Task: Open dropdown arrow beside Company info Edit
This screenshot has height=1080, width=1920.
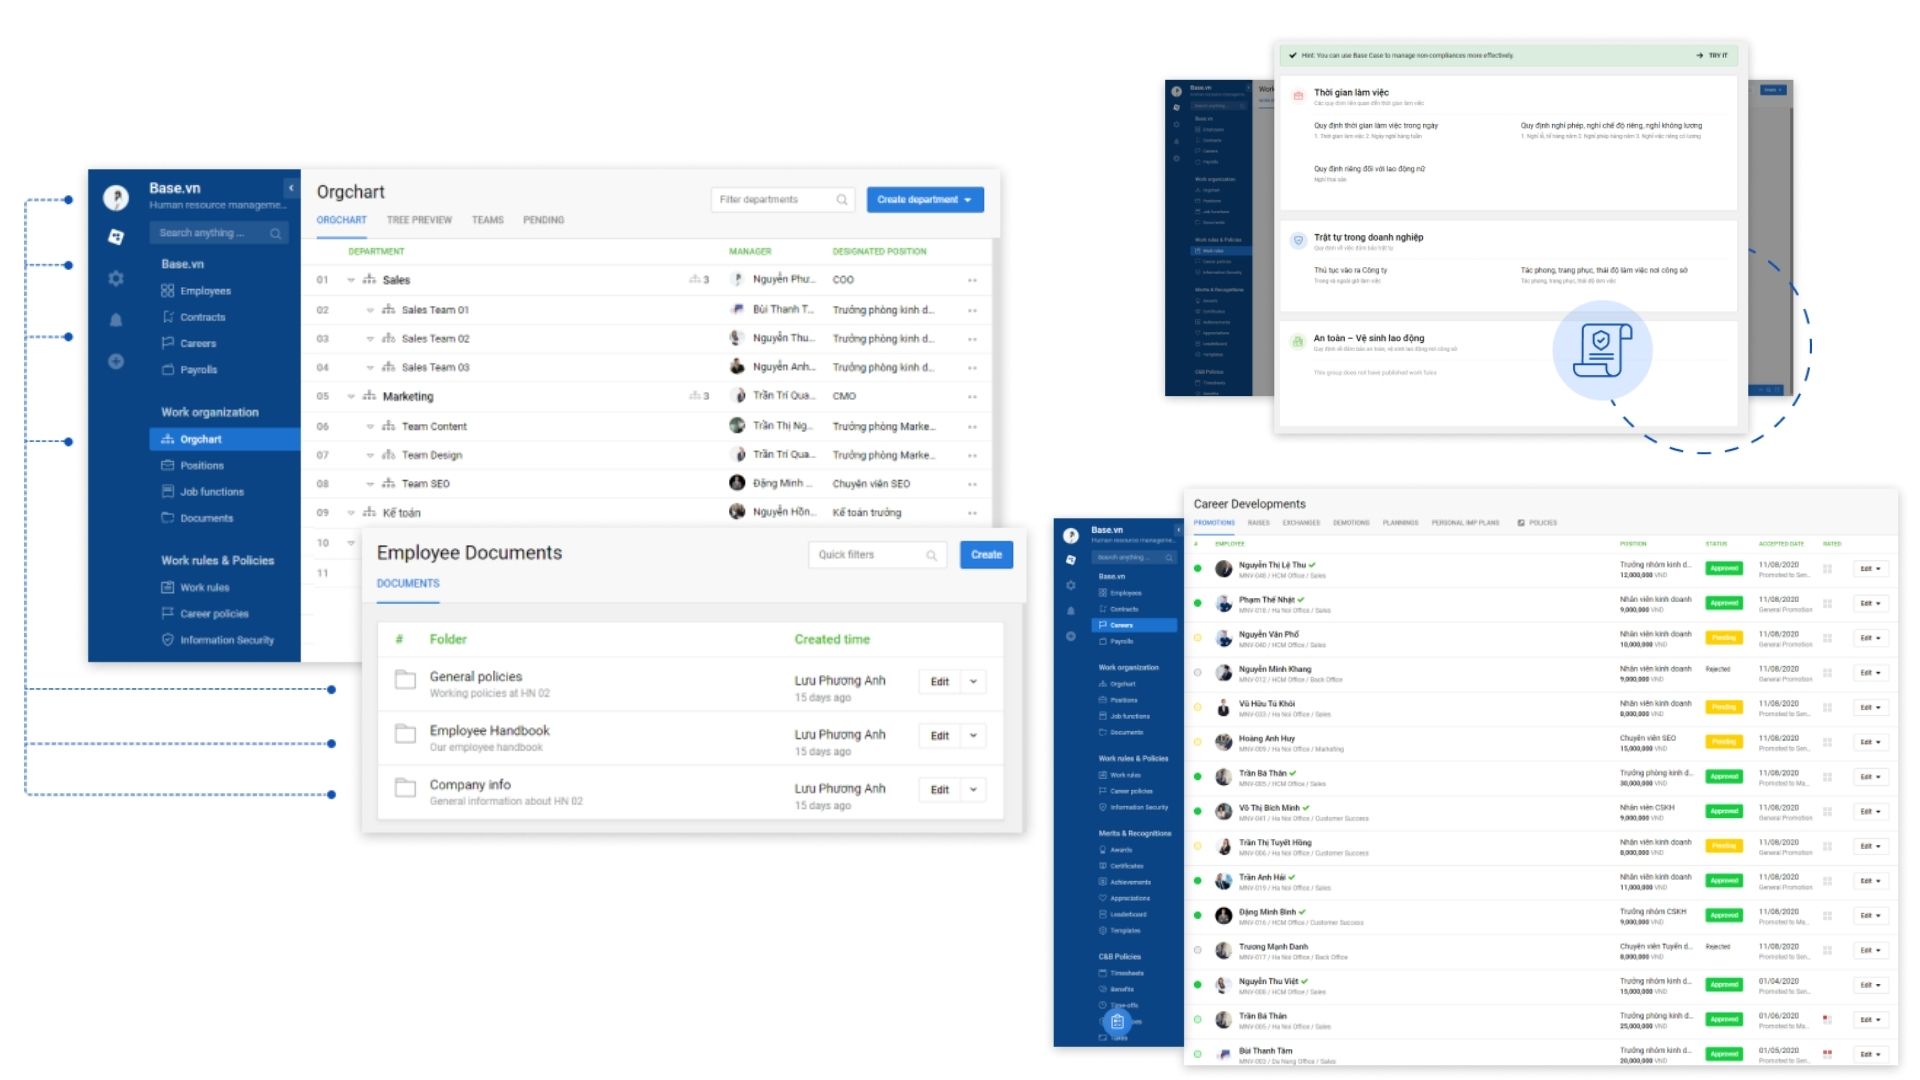Action: [x=973, y=790]
